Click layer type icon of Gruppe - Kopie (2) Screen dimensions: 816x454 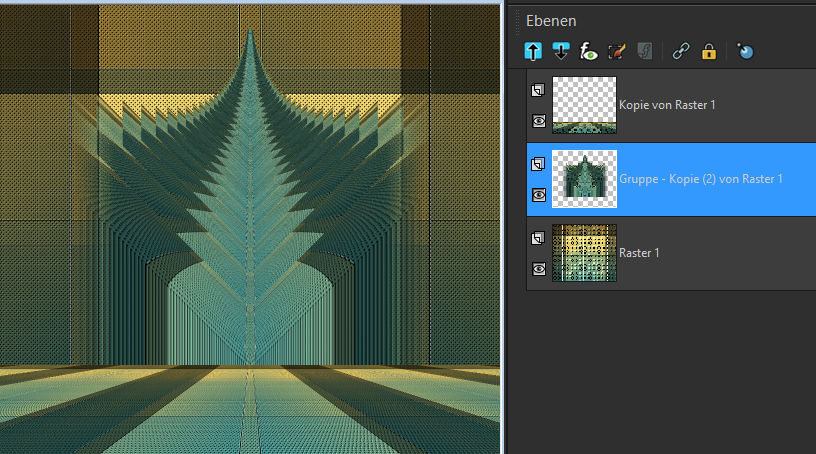pos(538,164)
